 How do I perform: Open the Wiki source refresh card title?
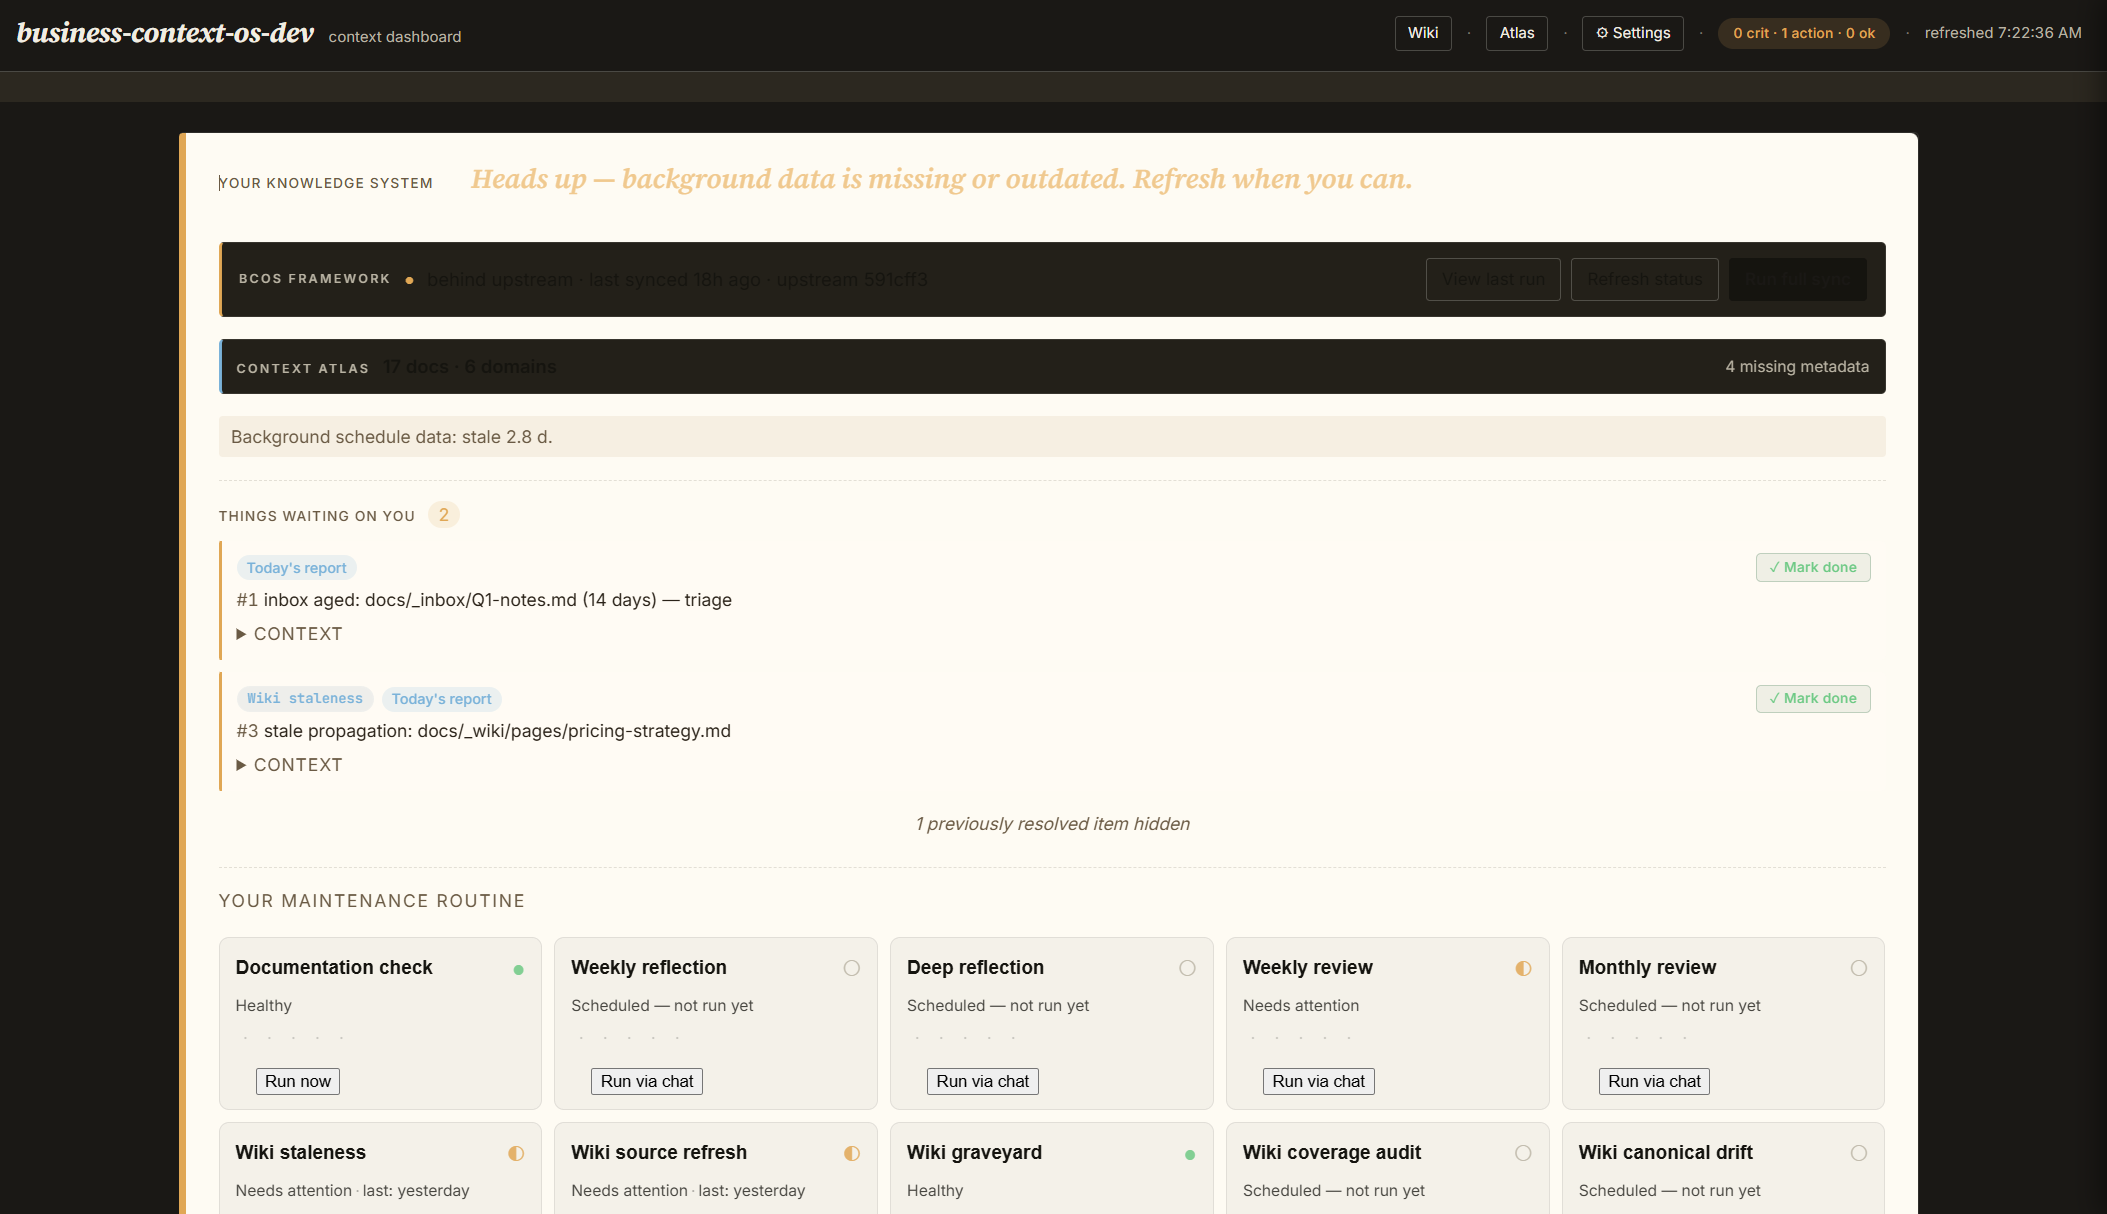pyautogui.click(x=659, y=1152)
